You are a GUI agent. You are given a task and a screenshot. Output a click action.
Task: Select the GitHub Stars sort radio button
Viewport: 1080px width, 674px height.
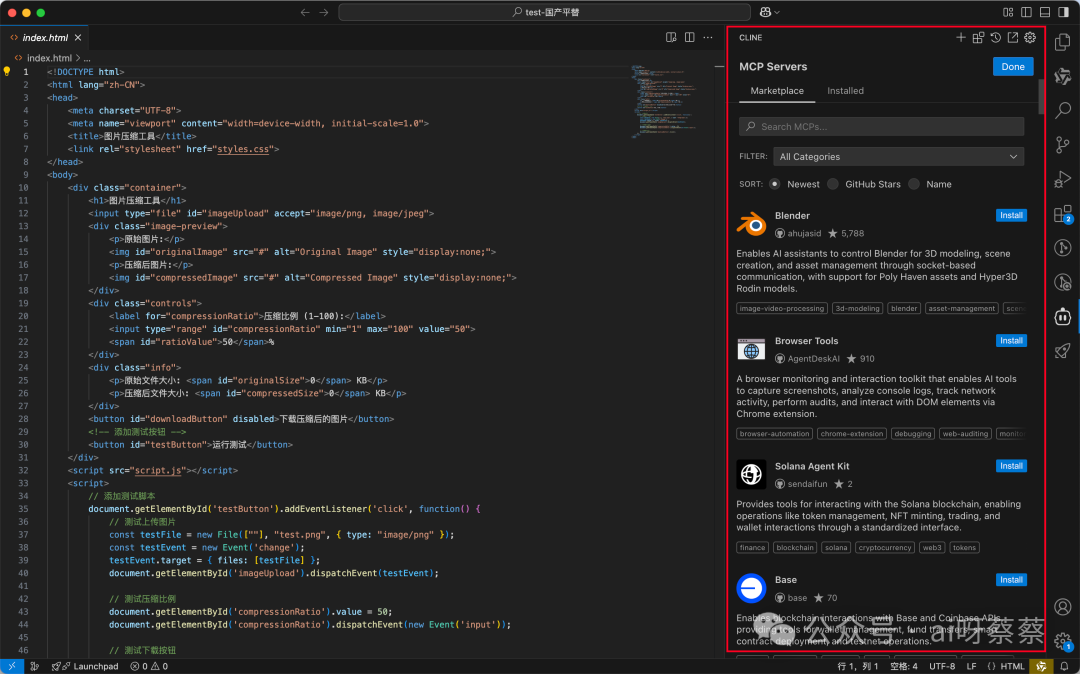click(x=833, y=184)
